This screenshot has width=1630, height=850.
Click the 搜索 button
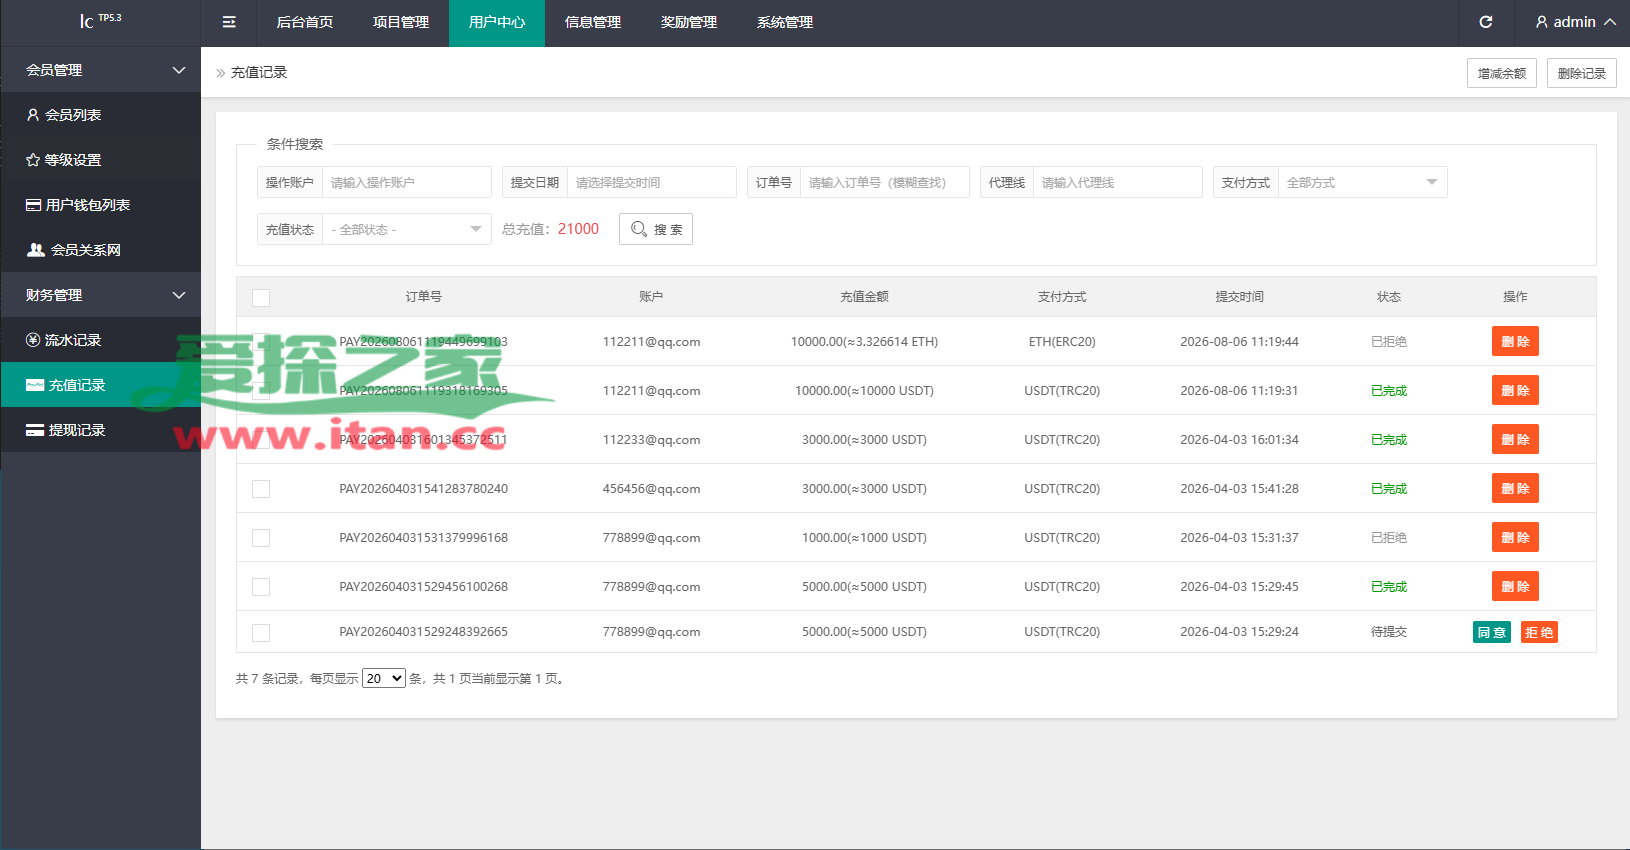[x=656, y=229]
